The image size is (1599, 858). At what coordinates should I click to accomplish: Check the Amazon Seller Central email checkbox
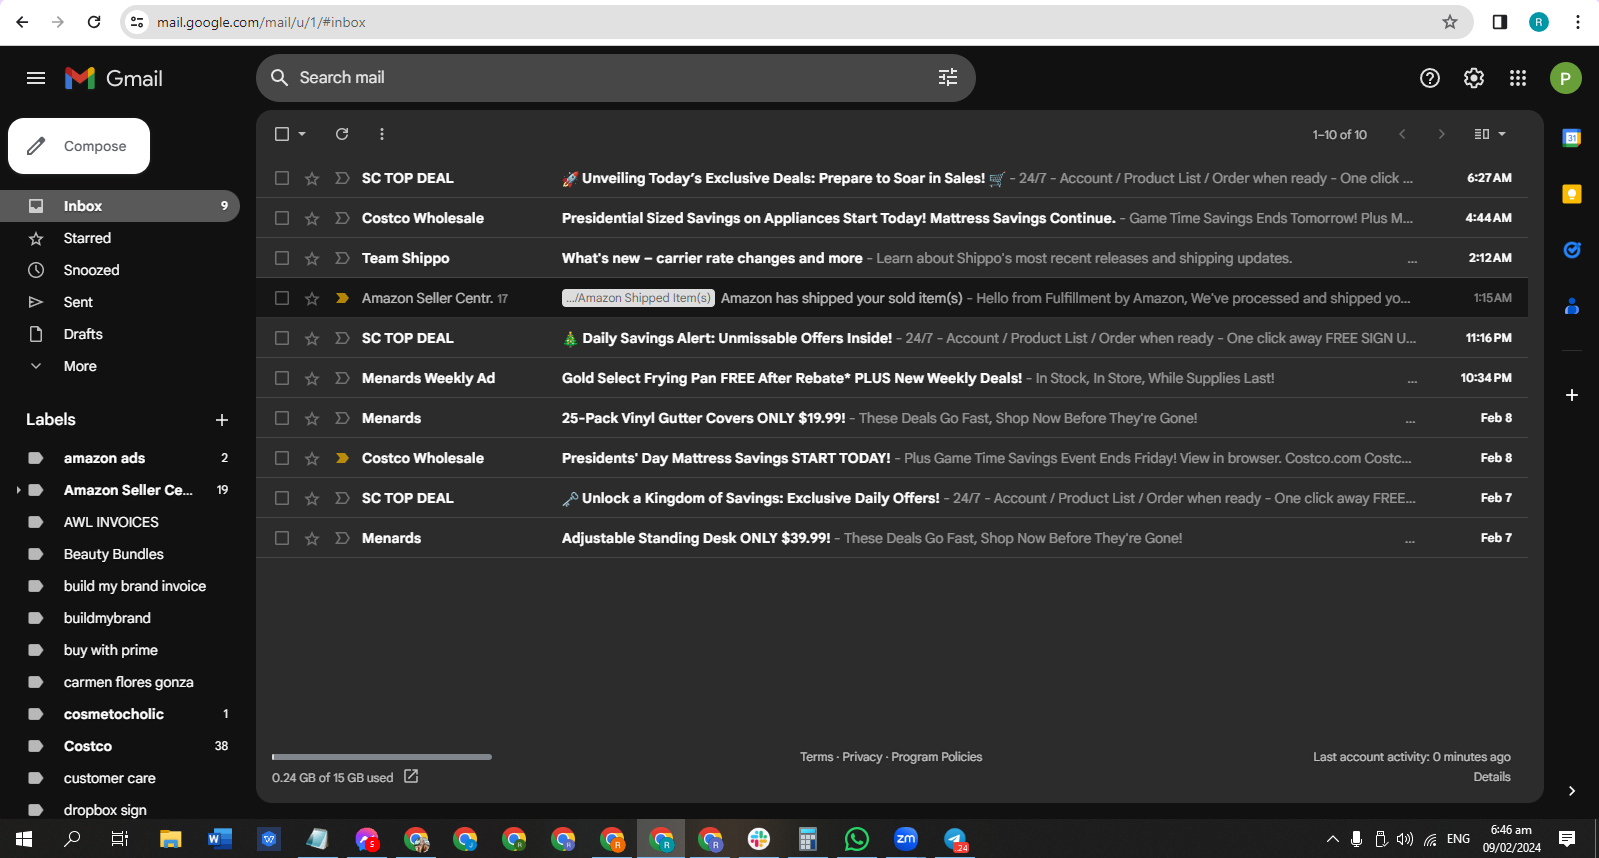(282, 298)
